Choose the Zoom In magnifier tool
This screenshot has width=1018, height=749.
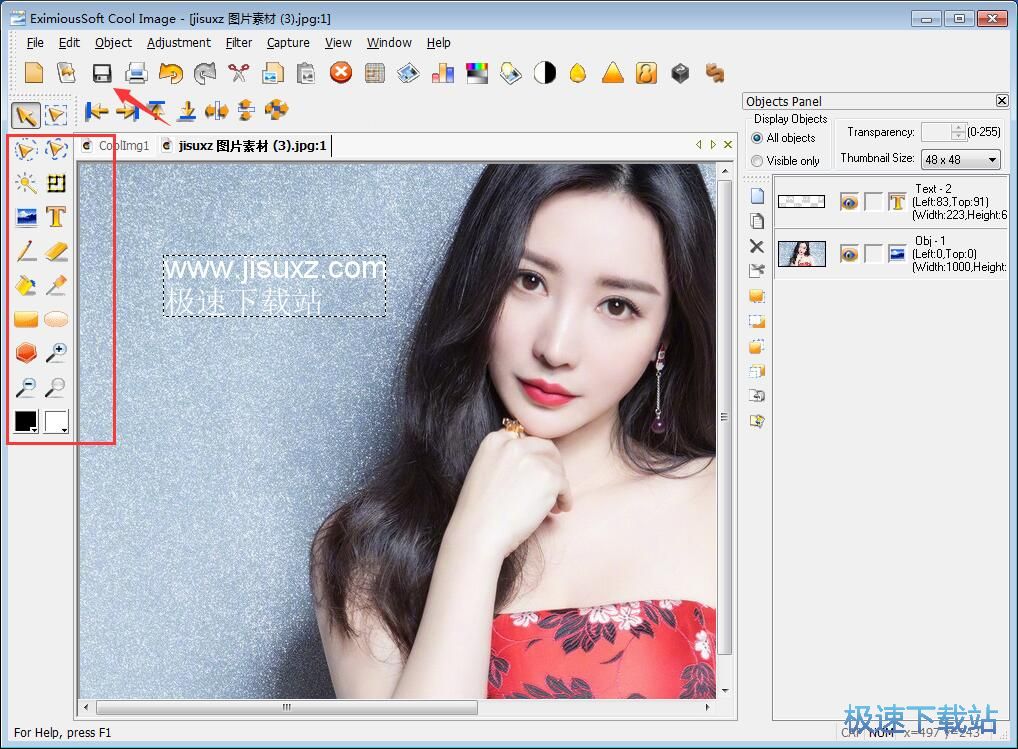[x=56, y=352]
